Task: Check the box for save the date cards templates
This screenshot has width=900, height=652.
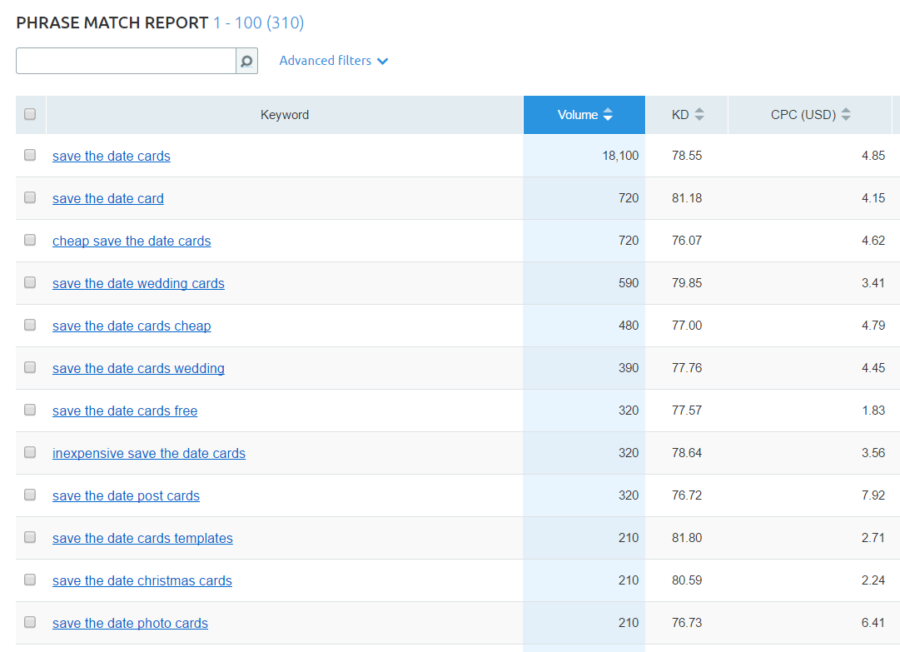Action: (x=30, y=537)
